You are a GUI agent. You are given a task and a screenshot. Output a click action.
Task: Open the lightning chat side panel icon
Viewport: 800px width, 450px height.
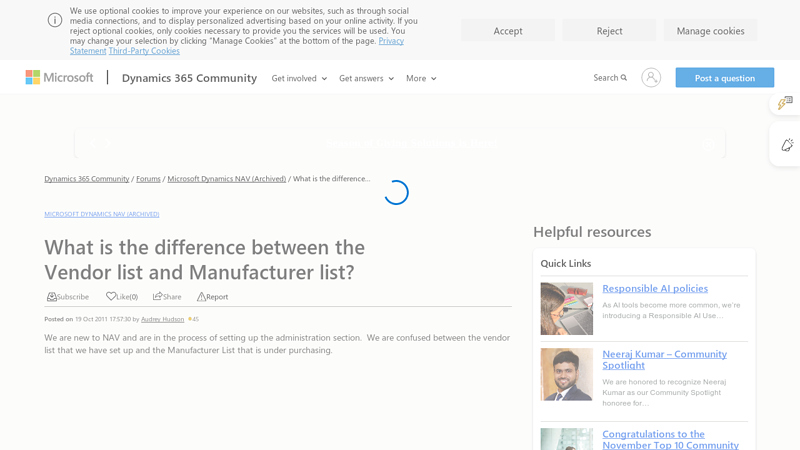pos(785,104)
